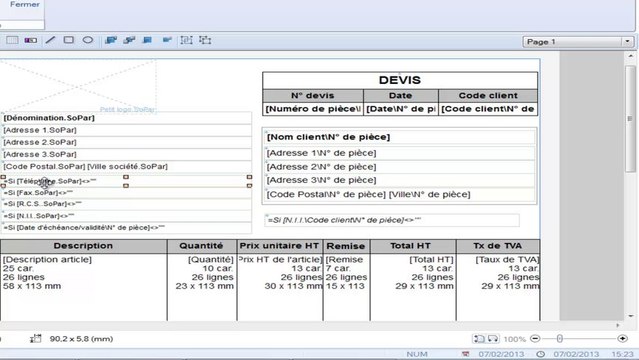Click the vertical scrollbar up arrow
This screenshot has height=360, width=639.
click(x=630, y=55)
